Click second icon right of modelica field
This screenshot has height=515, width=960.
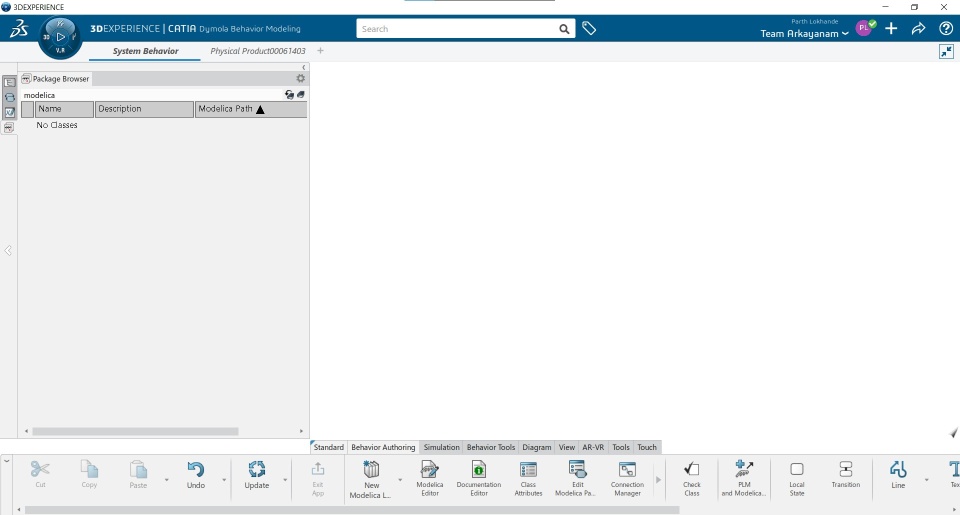coord(301,94)
